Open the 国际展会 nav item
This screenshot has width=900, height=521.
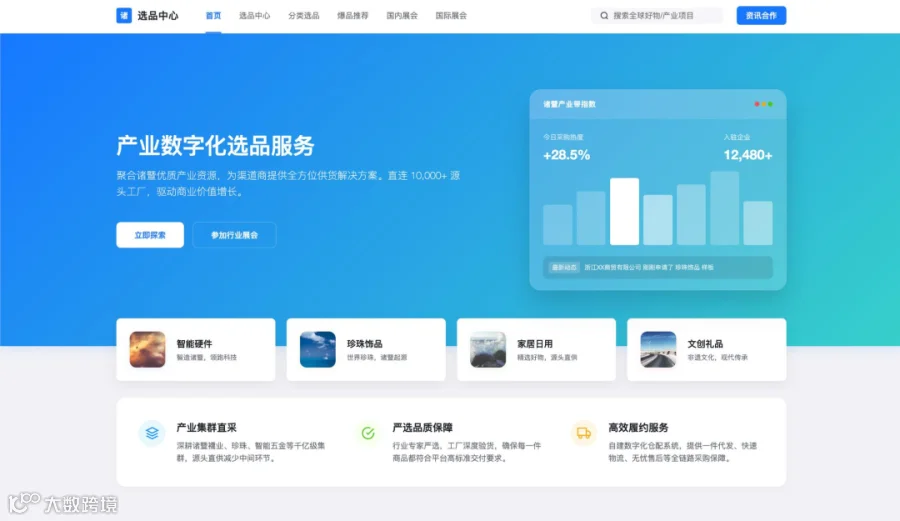point(451,15)
